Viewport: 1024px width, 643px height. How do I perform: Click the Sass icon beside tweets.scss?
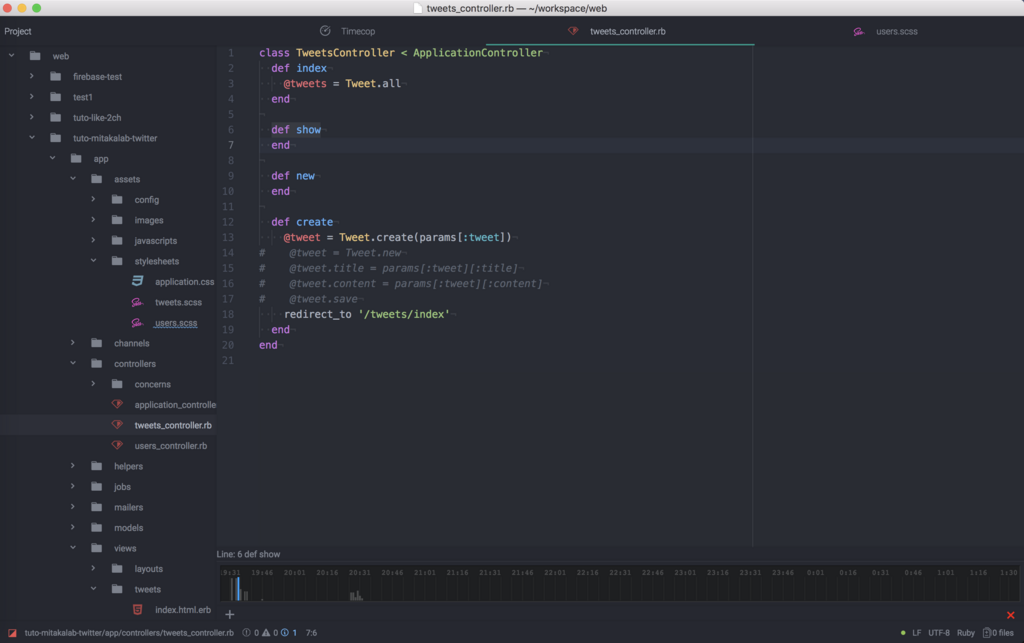click(137, 302)
